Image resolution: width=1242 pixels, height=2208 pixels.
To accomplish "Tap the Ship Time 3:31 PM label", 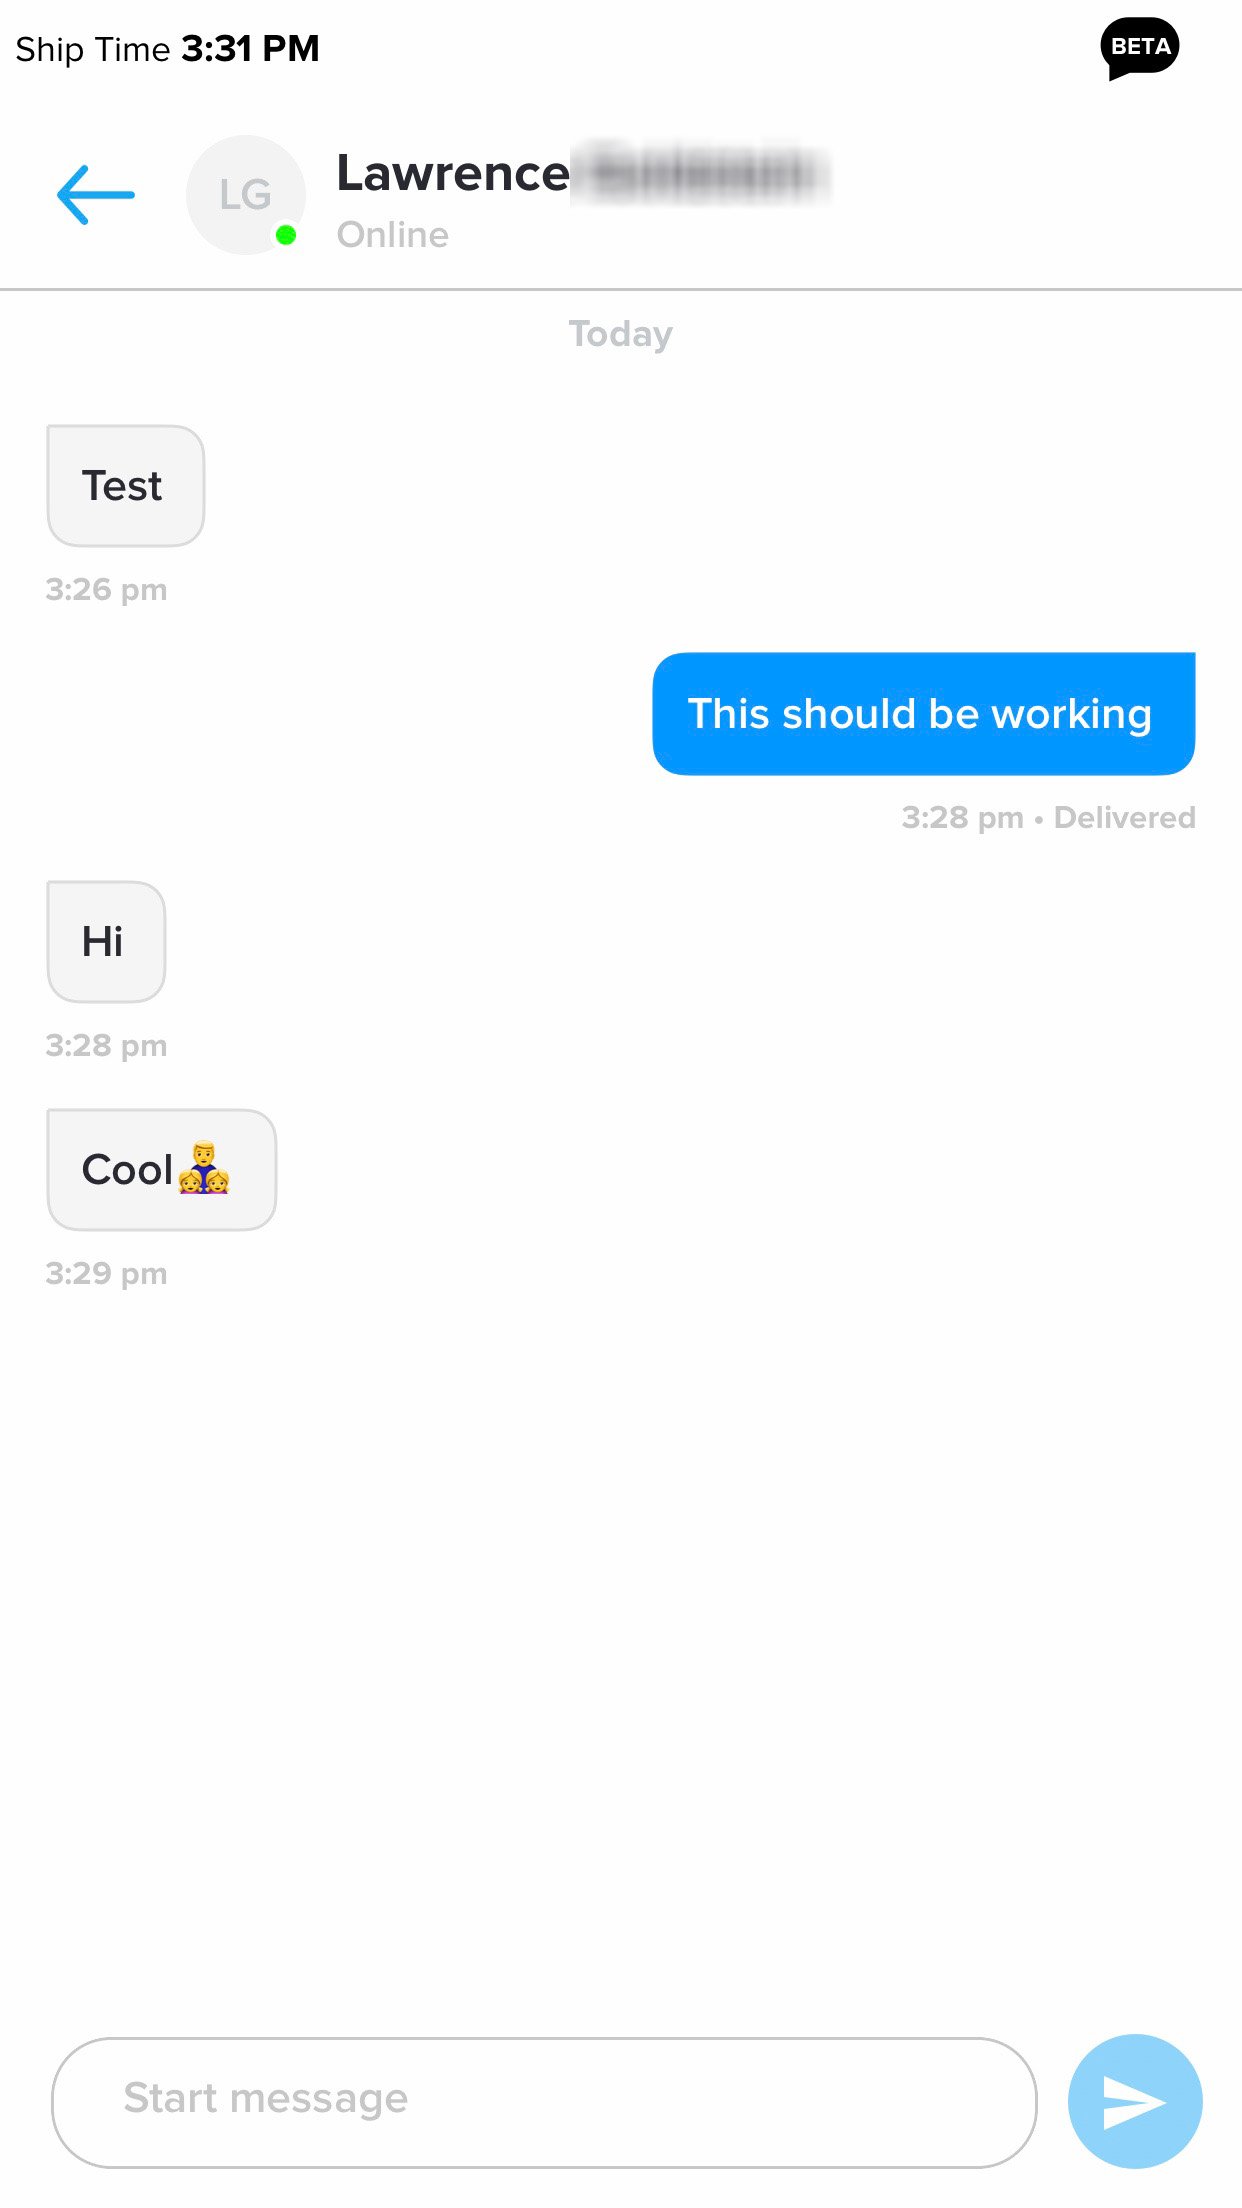I will [x=168, y=48].
